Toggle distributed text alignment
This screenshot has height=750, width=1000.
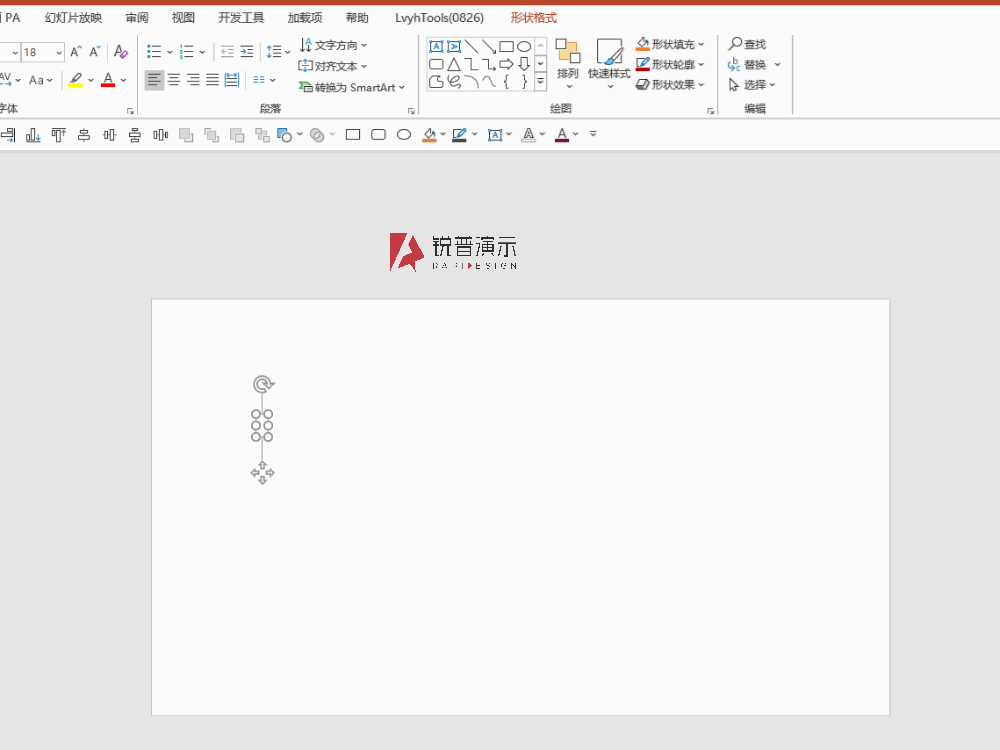[232, 80]
